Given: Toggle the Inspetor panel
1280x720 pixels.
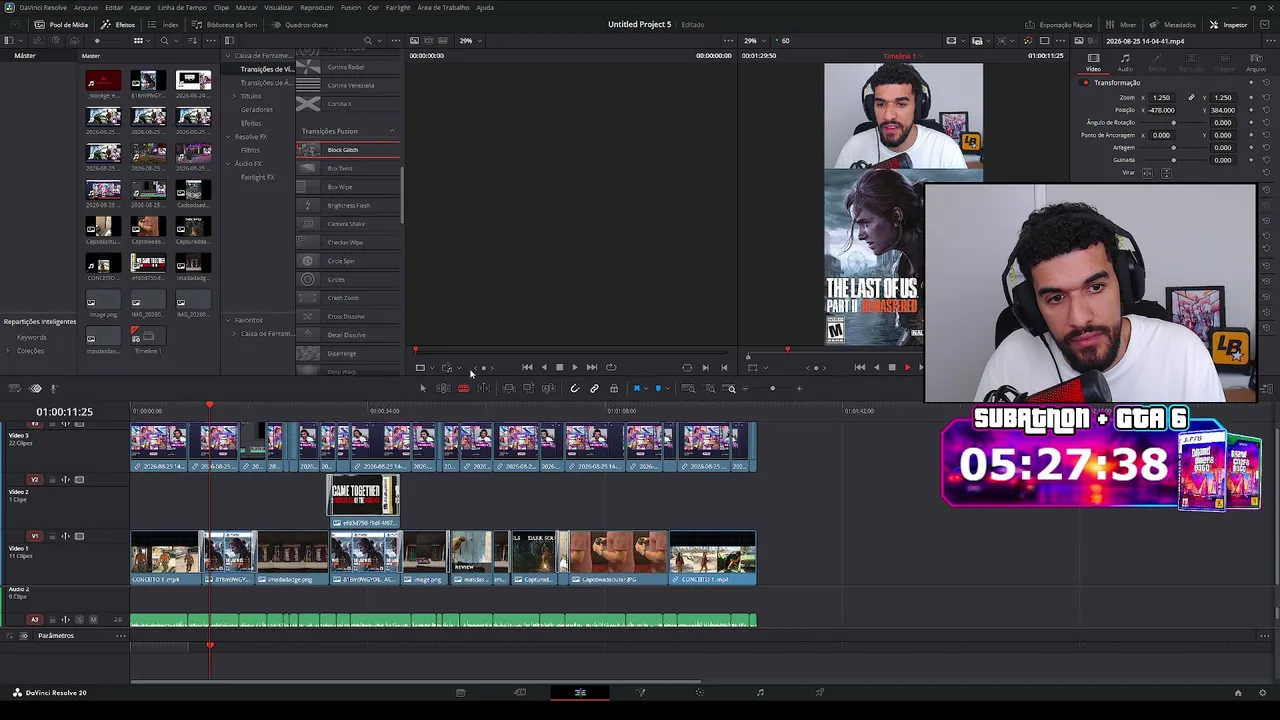Looking at the screenshot, I should (x=1228, y=24).
